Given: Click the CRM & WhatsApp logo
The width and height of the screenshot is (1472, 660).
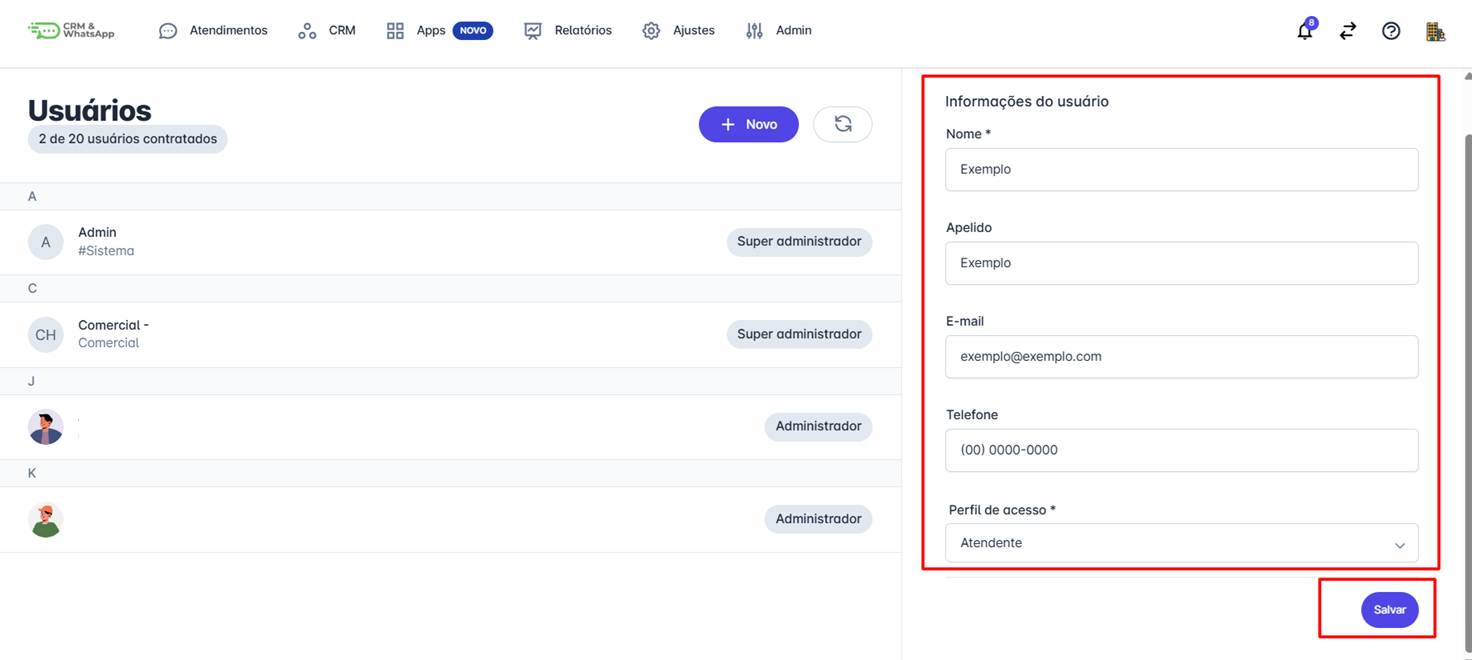Looking at the screenshot, I should 72,31.
